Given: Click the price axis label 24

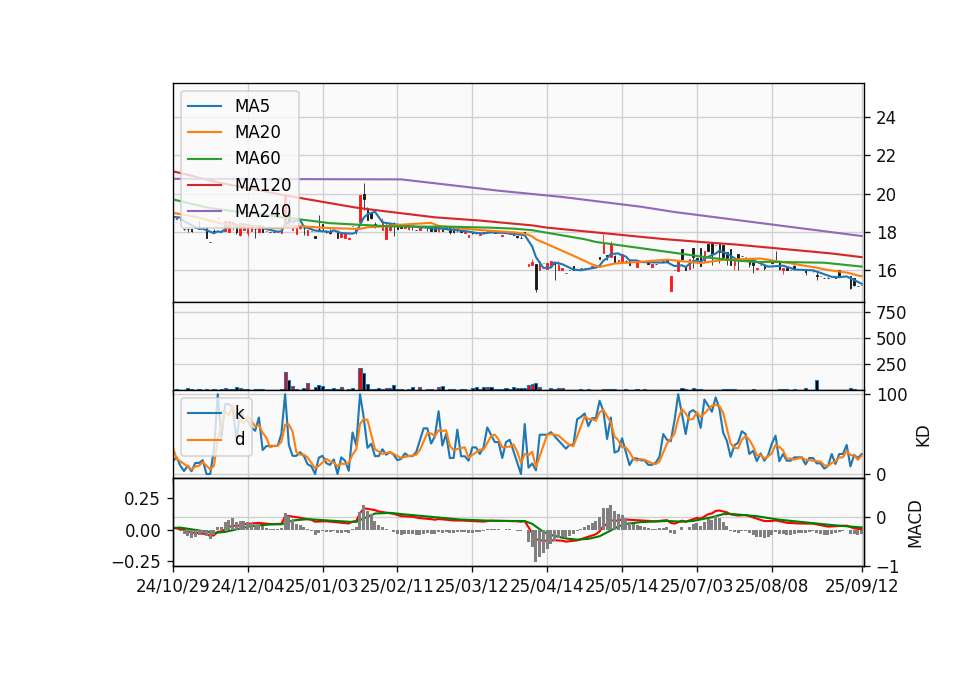Looking at the screenshot, I should [885, 118].
